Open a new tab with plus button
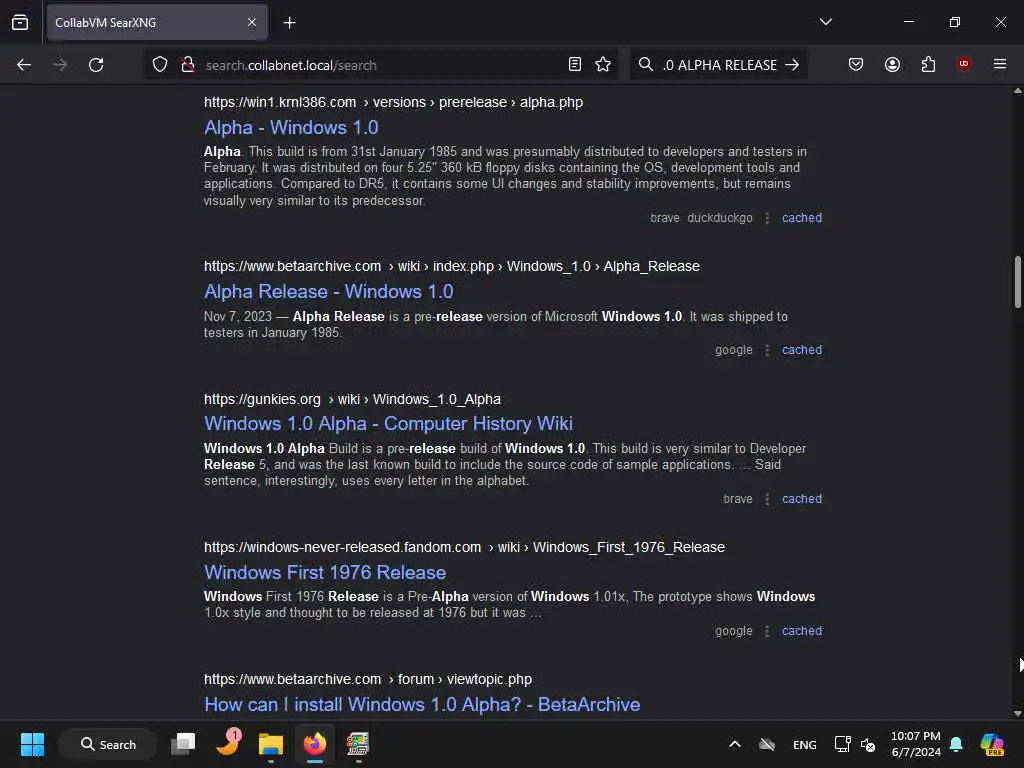 click(289, 23)
